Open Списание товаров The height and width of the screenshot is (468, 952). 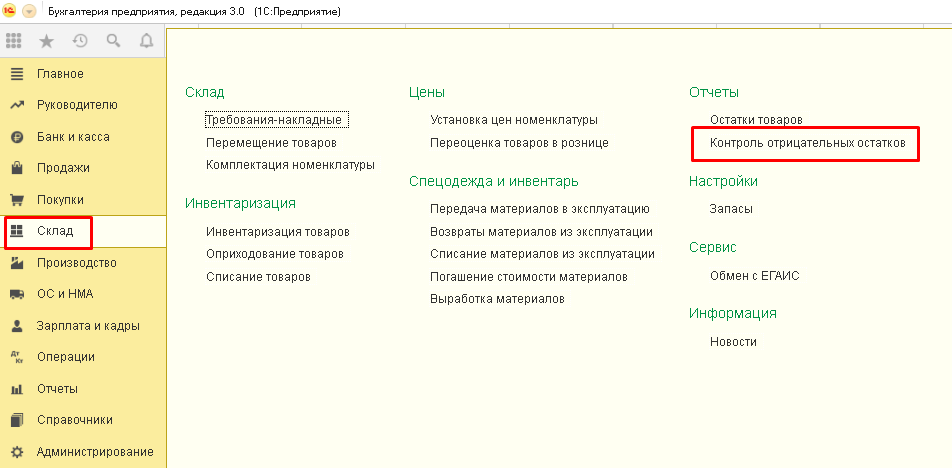tap(259, 277)
